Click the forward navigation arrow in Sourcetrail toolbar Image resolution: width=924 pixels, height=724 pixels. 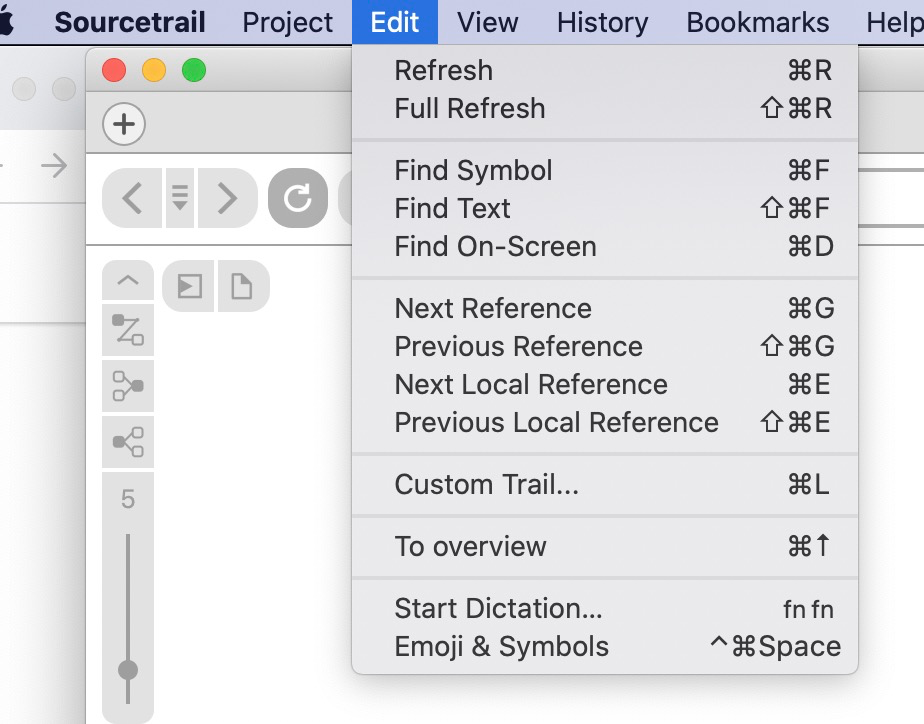228,198
